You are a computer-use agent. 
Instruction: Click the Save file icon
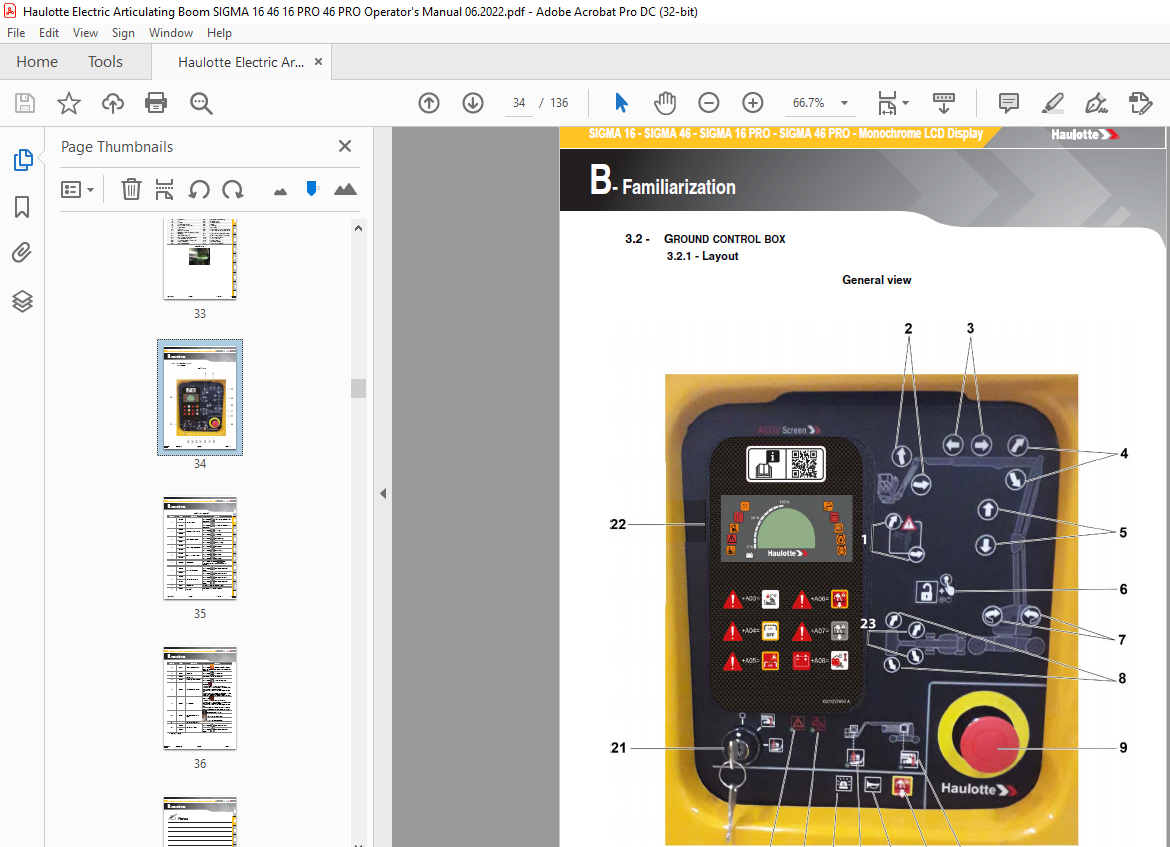[x=25, y=103]
